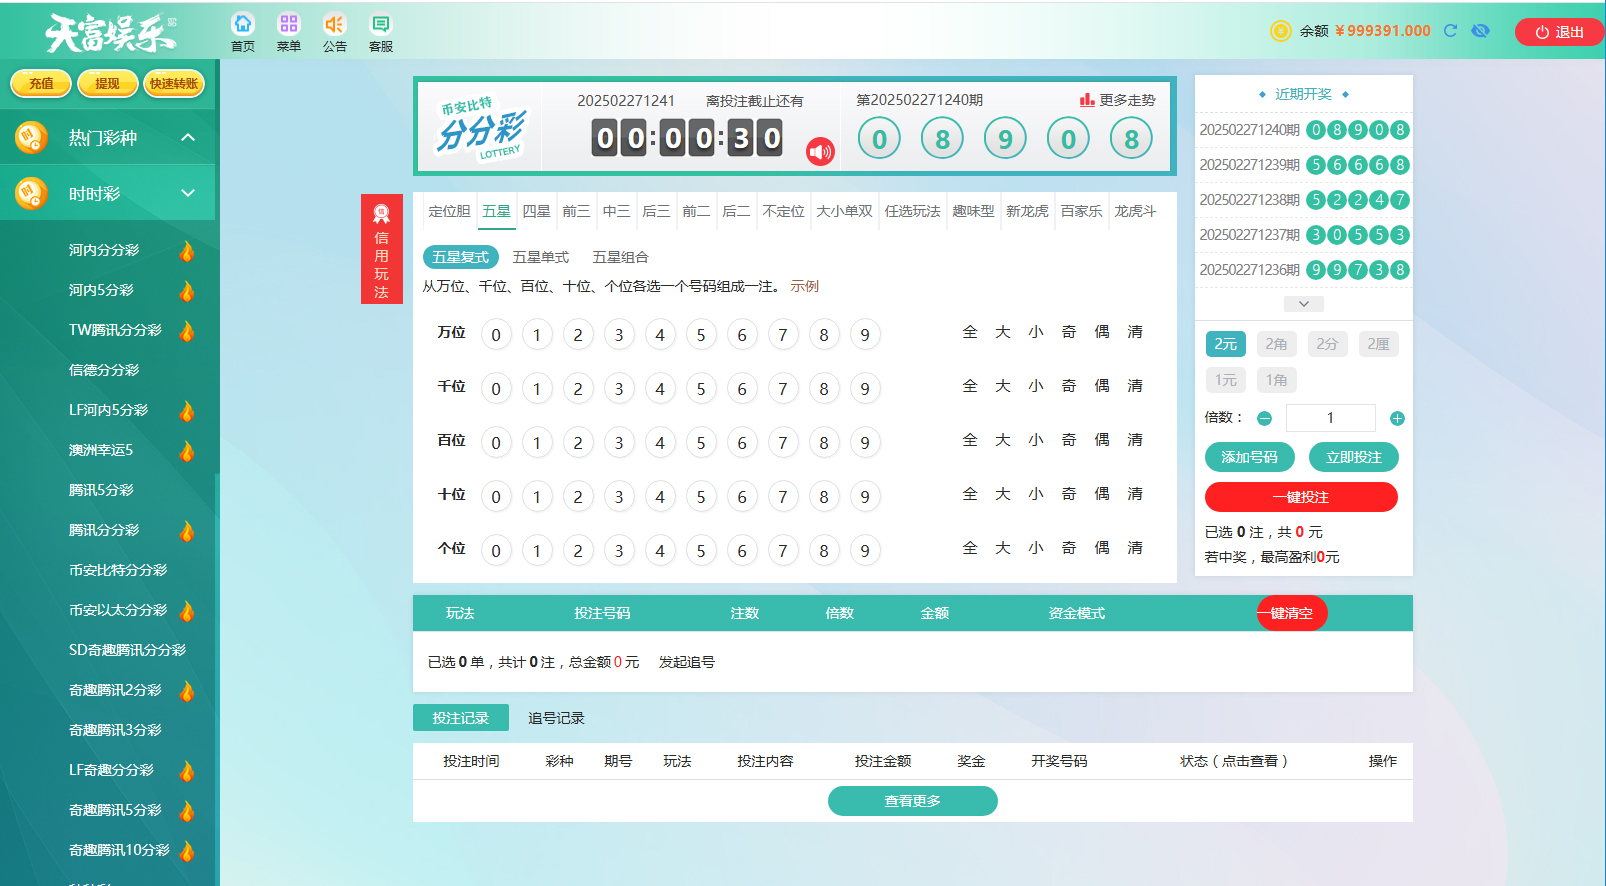Expand more recent draw results
1606x886 pixels.
(x=1303, y=303)
